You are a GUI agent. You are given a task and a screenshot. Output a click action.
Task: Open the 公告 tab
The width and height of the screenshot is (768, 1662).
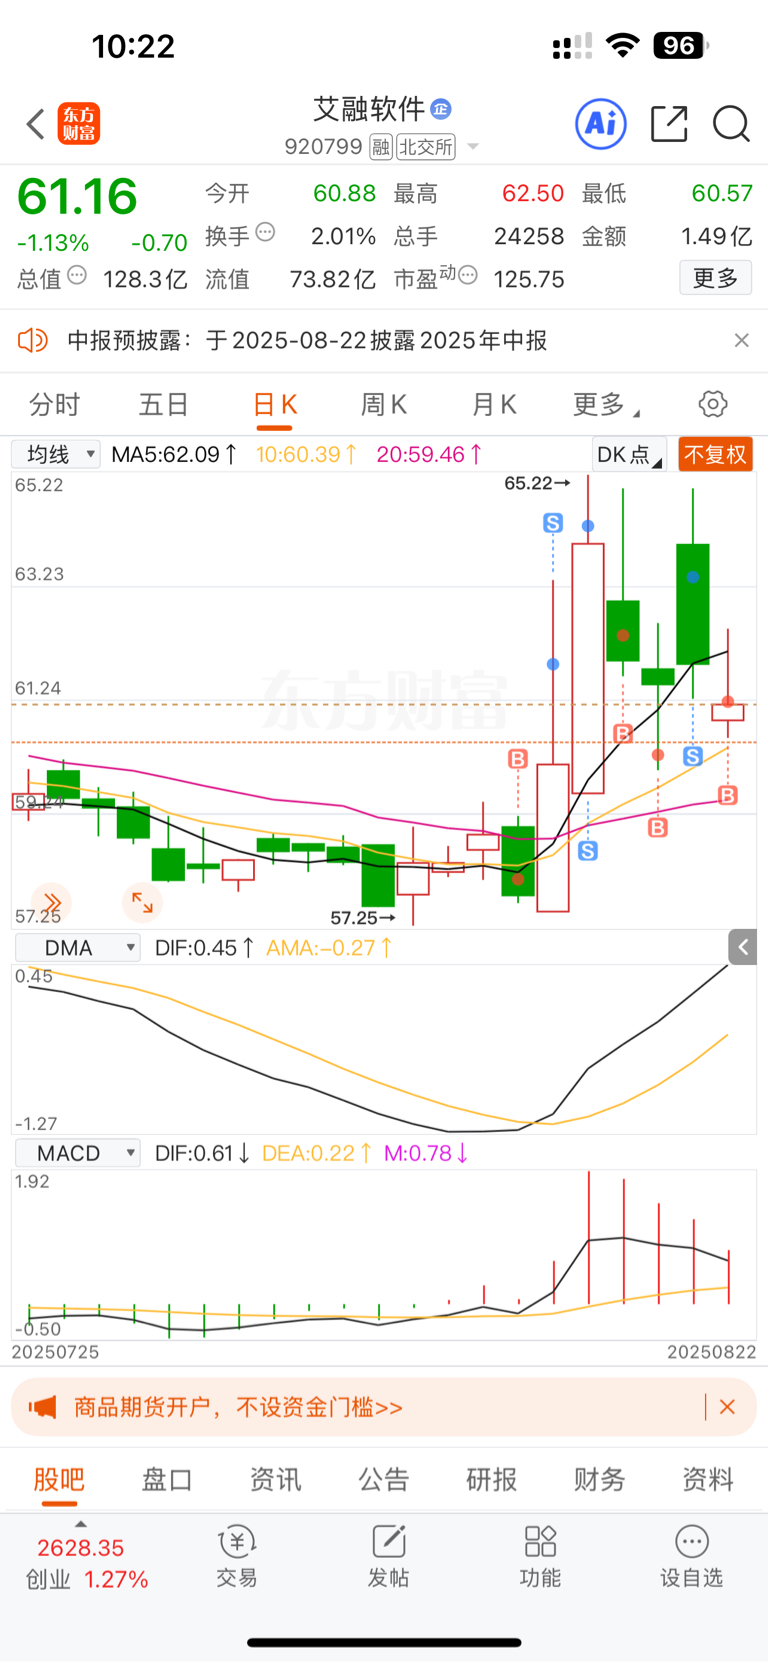384,1479
